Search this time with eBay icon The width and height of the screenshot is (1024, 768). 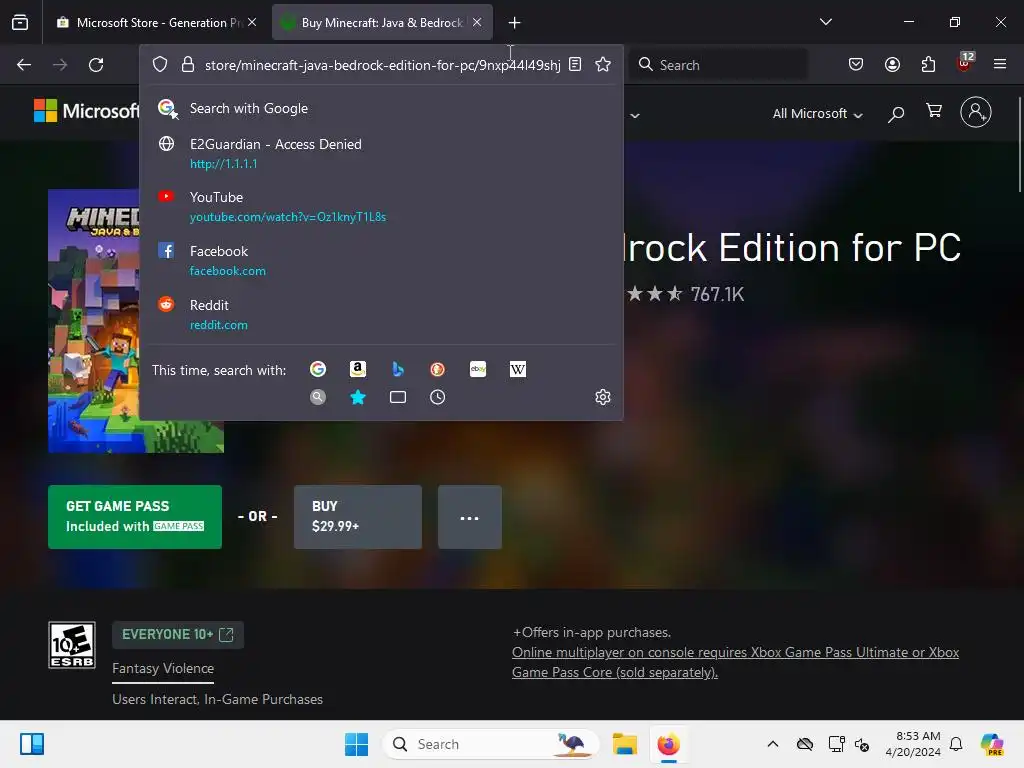click(478, 370)
